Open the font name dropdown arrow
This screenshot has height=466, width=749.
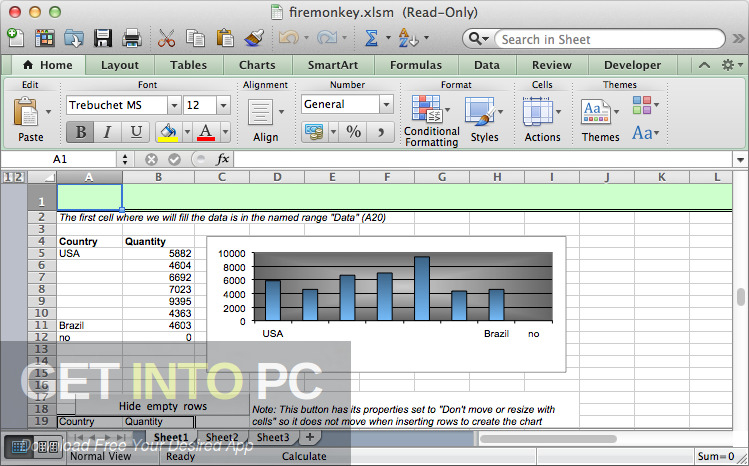174,105
